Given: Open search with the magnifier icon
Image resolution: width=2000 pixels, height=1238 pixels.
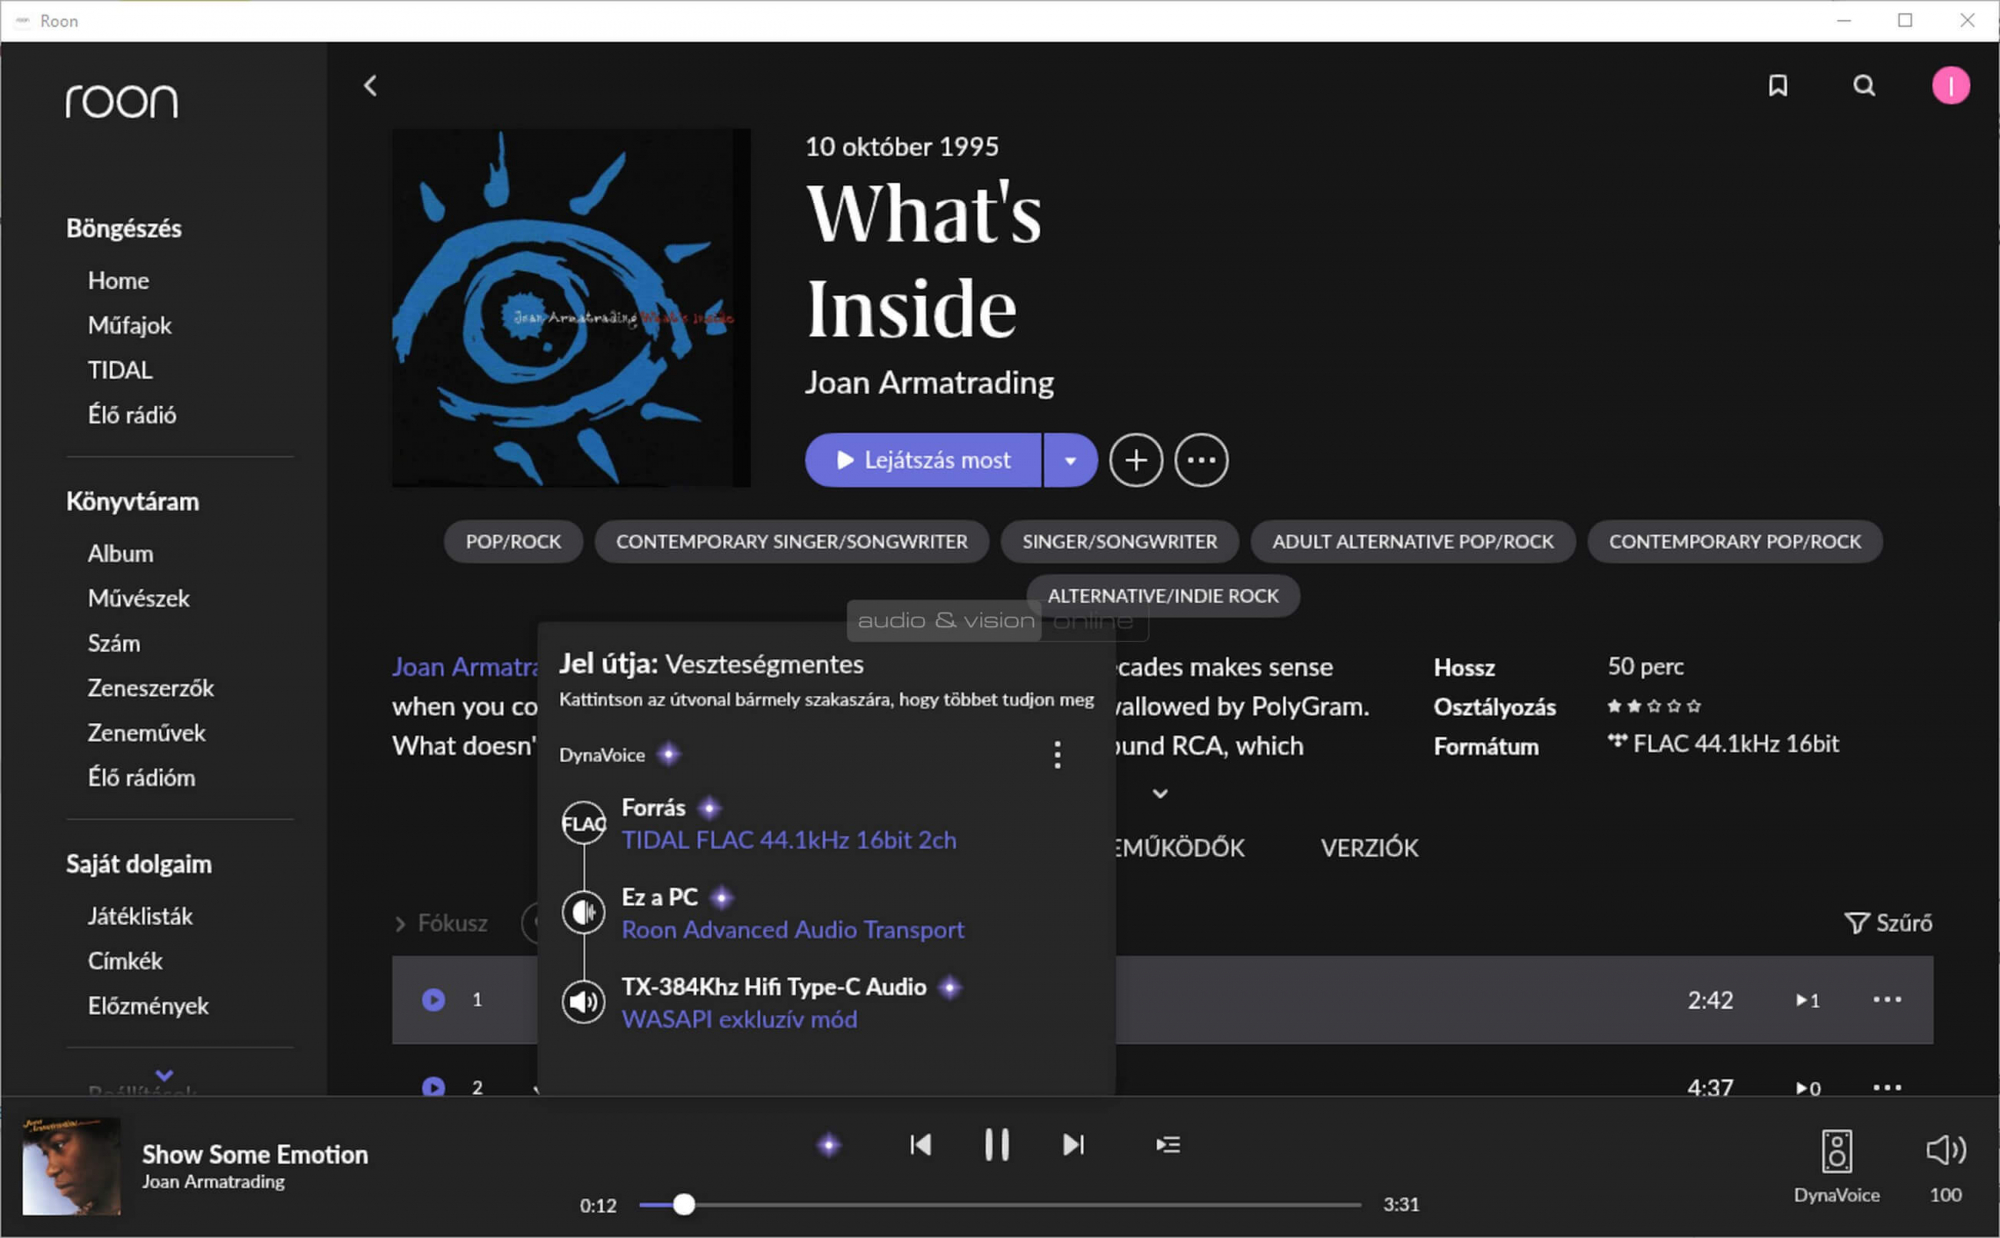Looking at the screenshot, I should 1864,86.
